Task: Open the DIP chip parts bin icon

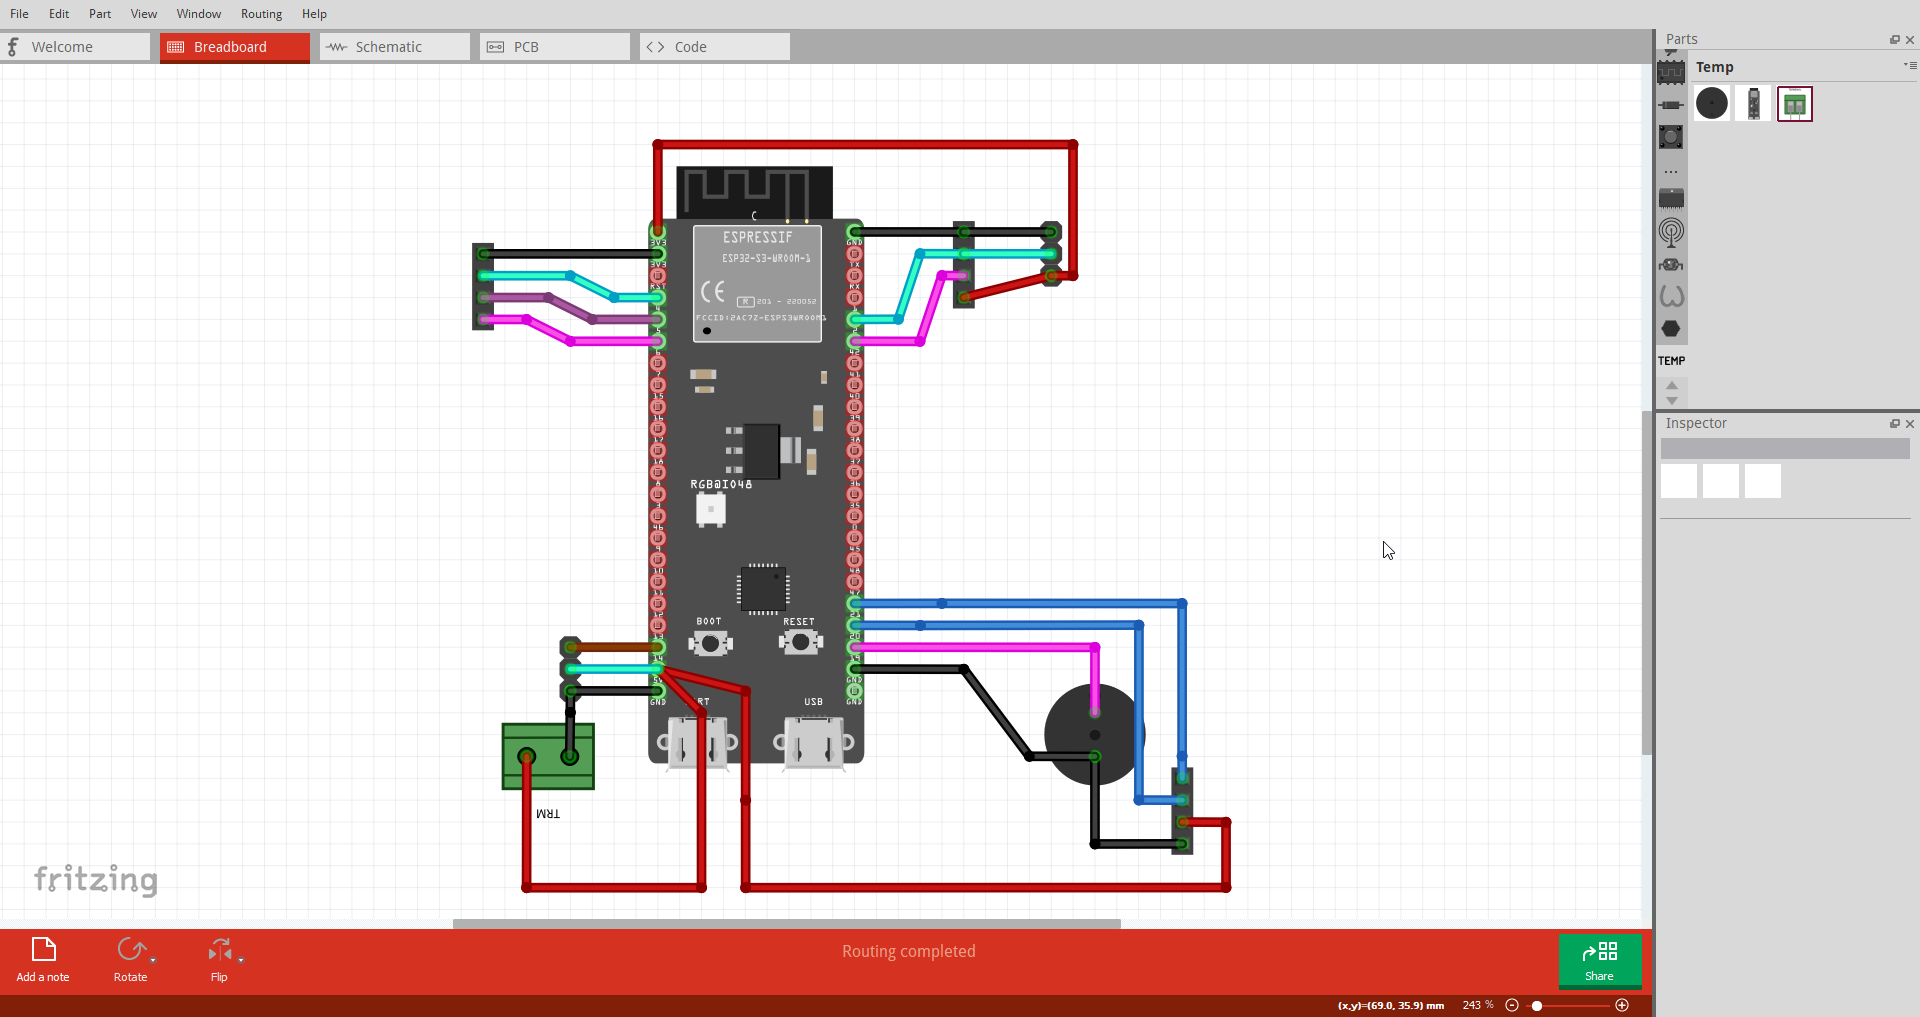Action: click(1671, 198)
